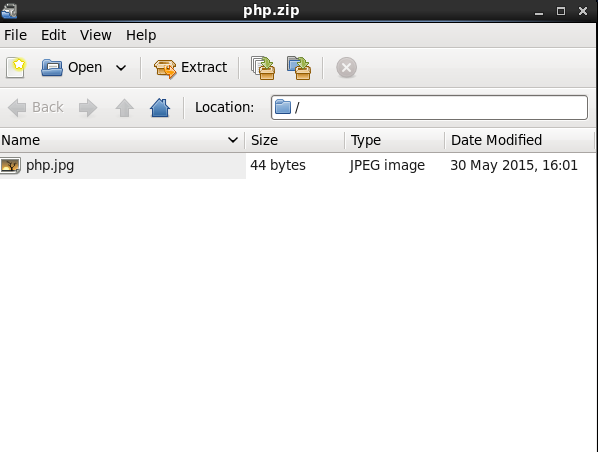
Task: Click the Extract button
Action: 190,68
